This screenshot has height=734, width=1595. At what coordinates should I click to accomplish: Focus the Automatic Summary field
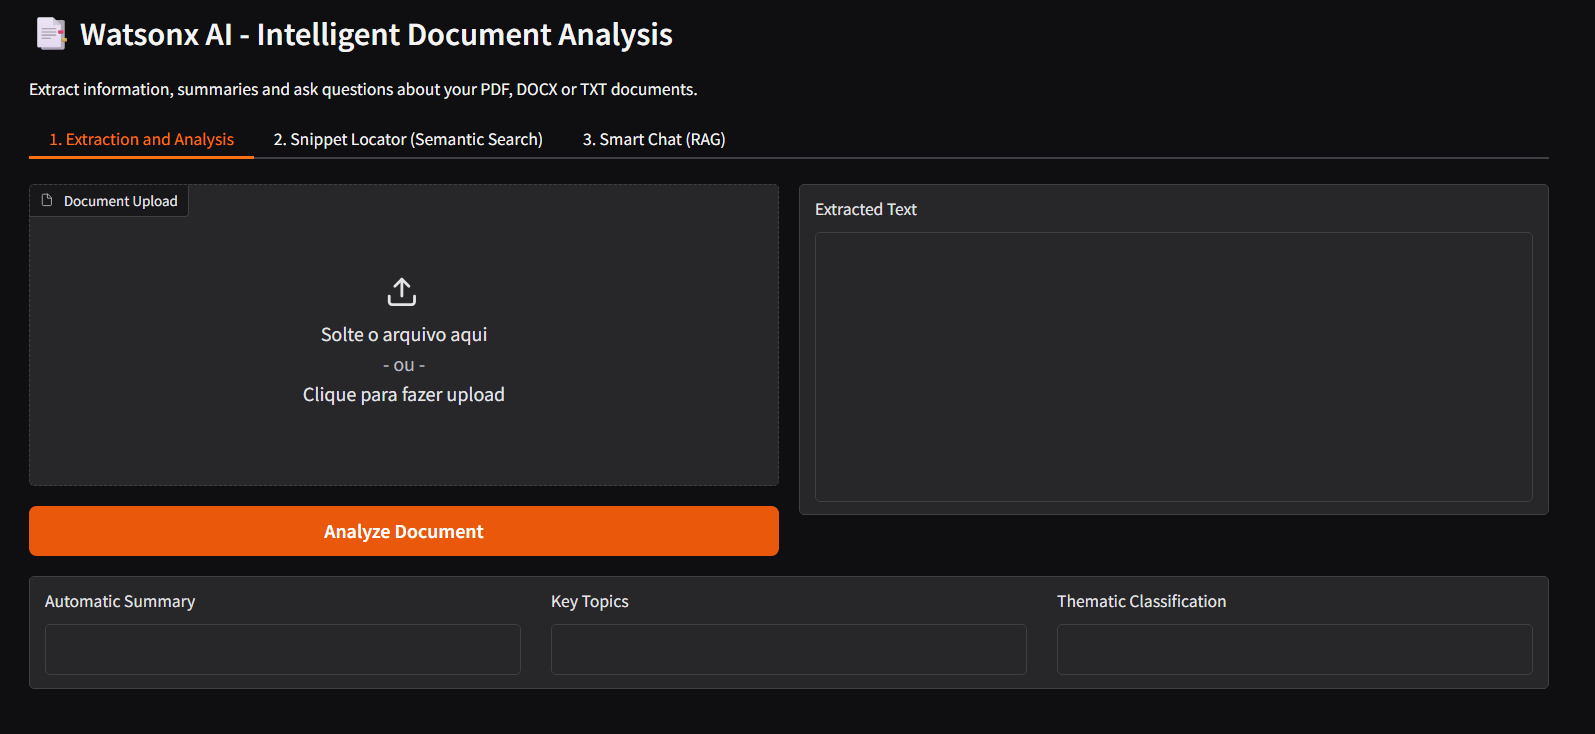click(x=283, y=649)
